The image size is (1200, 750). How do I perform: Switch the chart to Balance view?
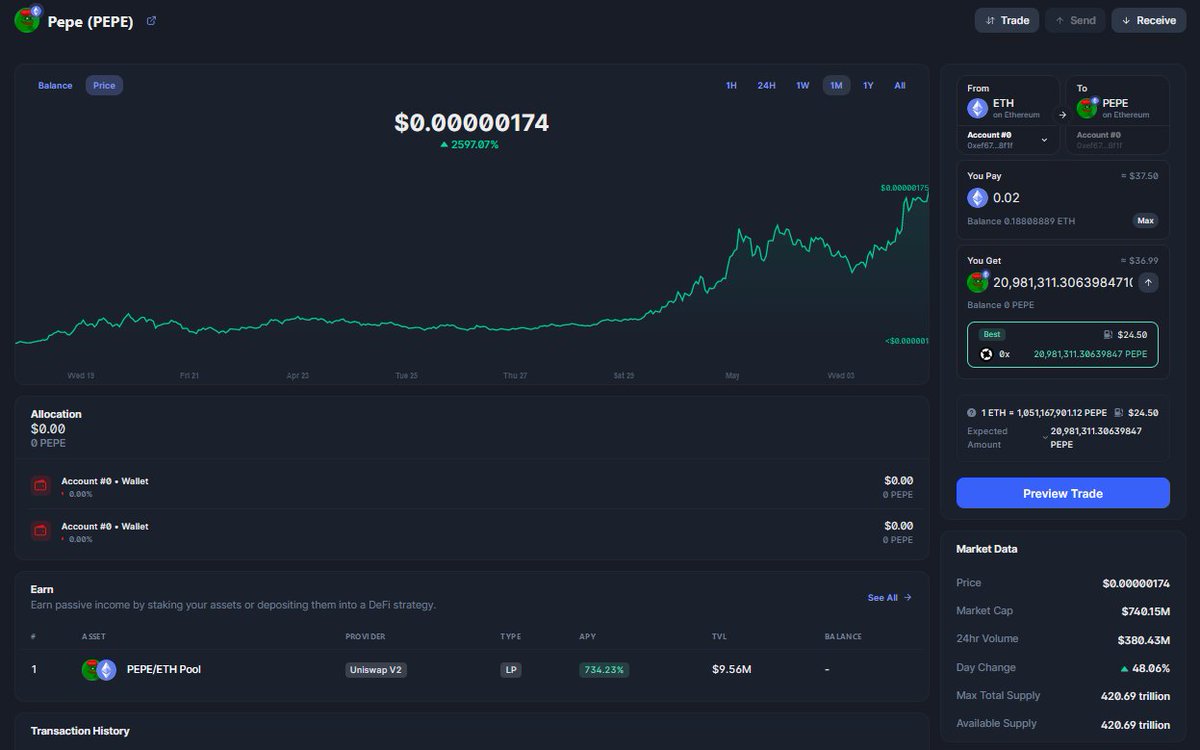(x=55, y=86)
